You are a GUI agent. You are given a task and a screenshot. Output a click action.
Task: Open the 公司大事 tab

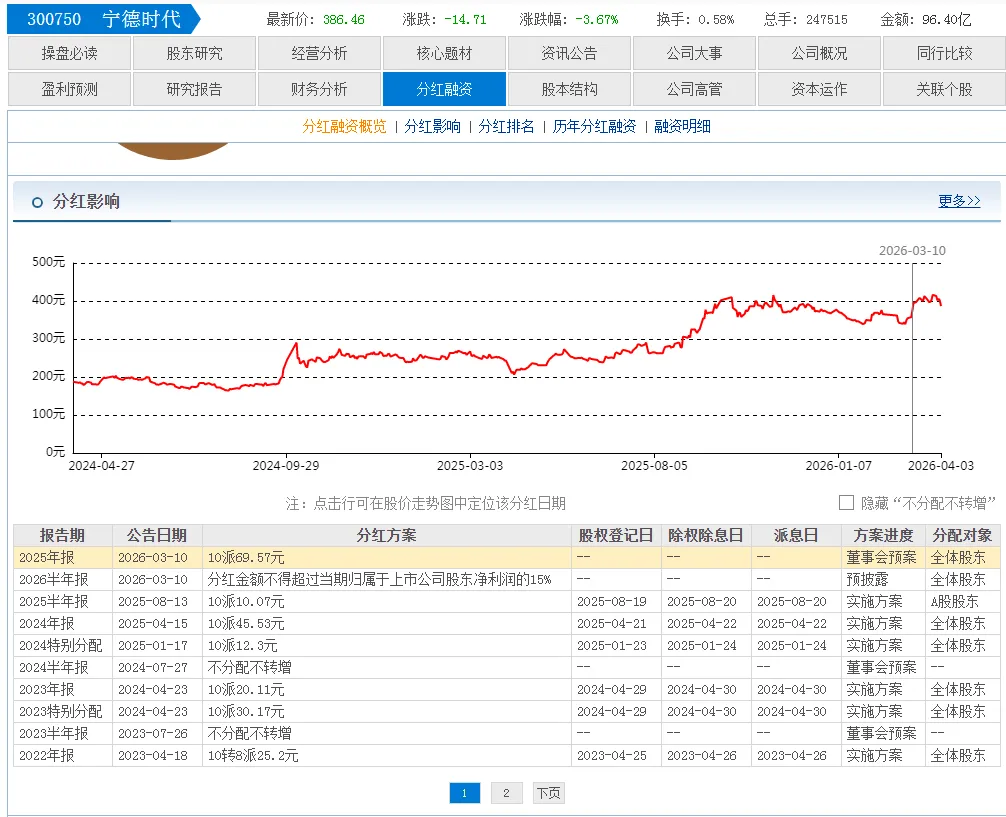[x=695, y=53]
